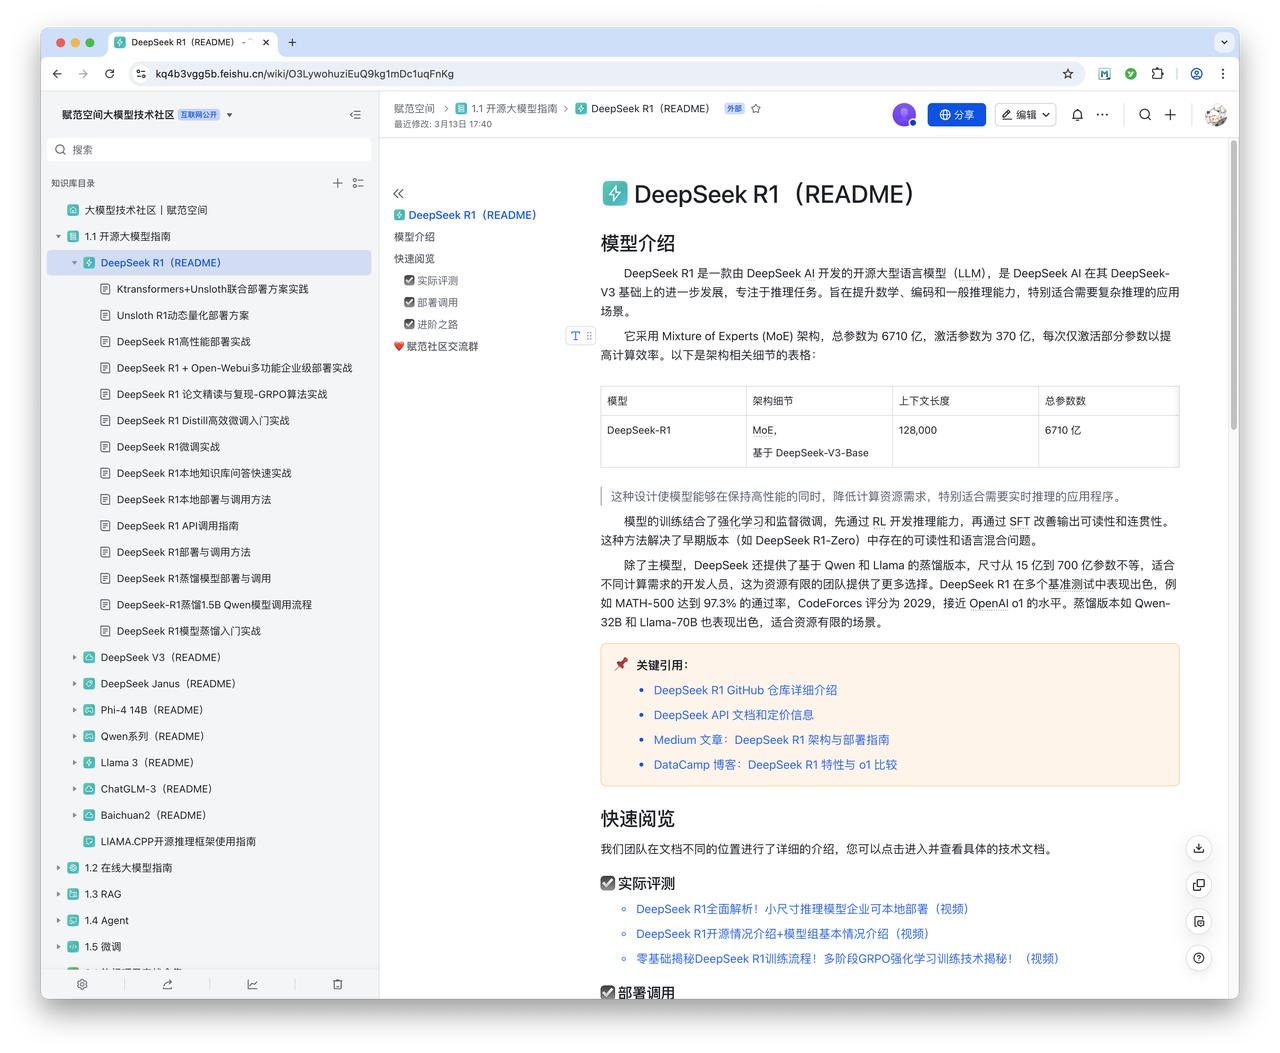Open the 赋范空间大模型技术社区 workspace dropdown

pyautogui.click(x=229, y=115)
